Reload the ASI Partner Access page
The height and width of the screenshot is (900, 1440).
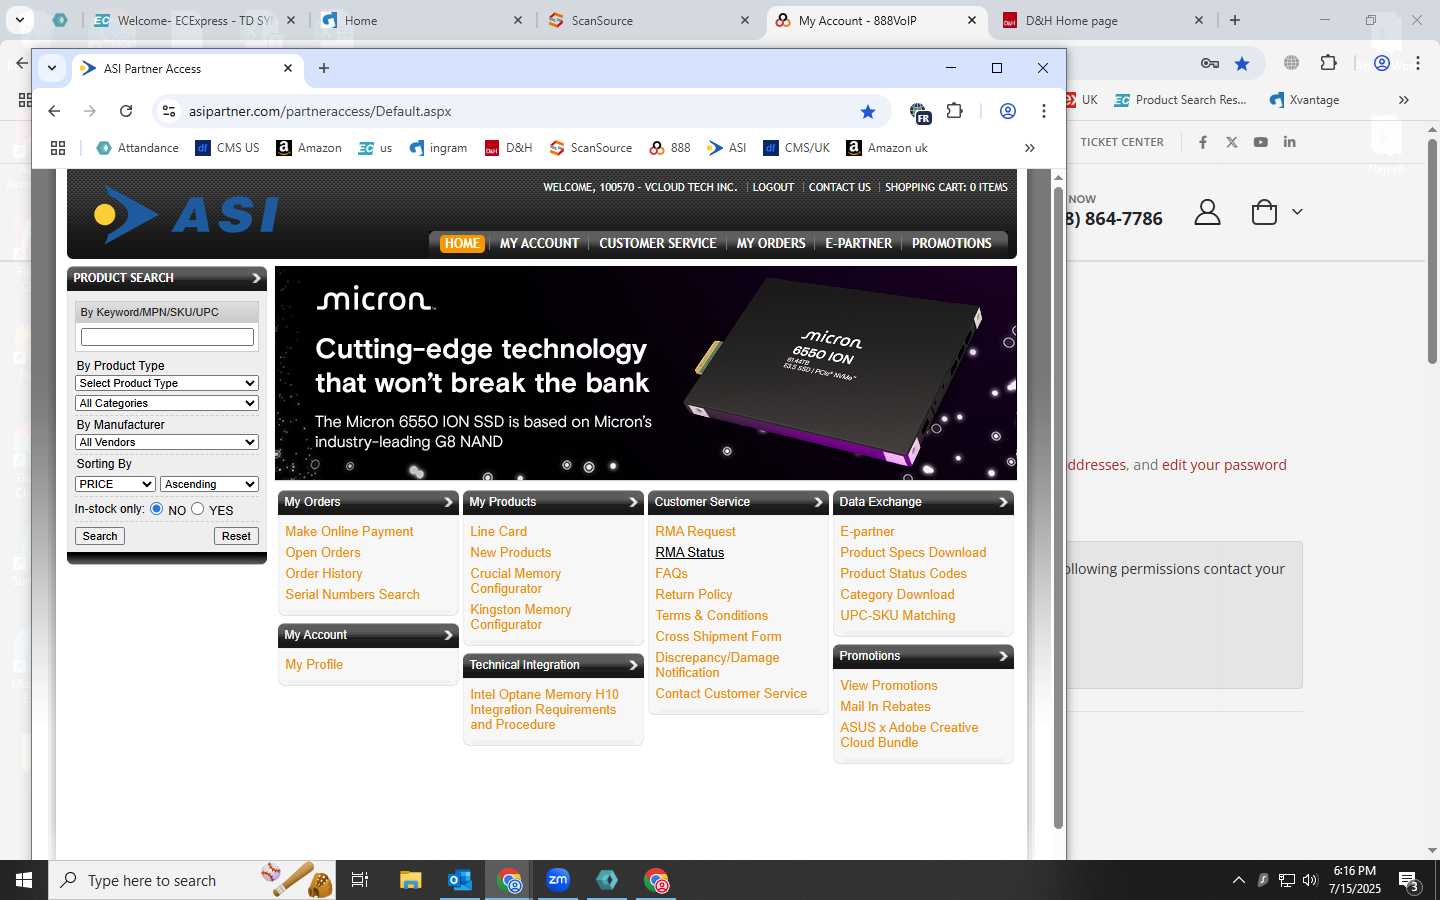[126, 111]
